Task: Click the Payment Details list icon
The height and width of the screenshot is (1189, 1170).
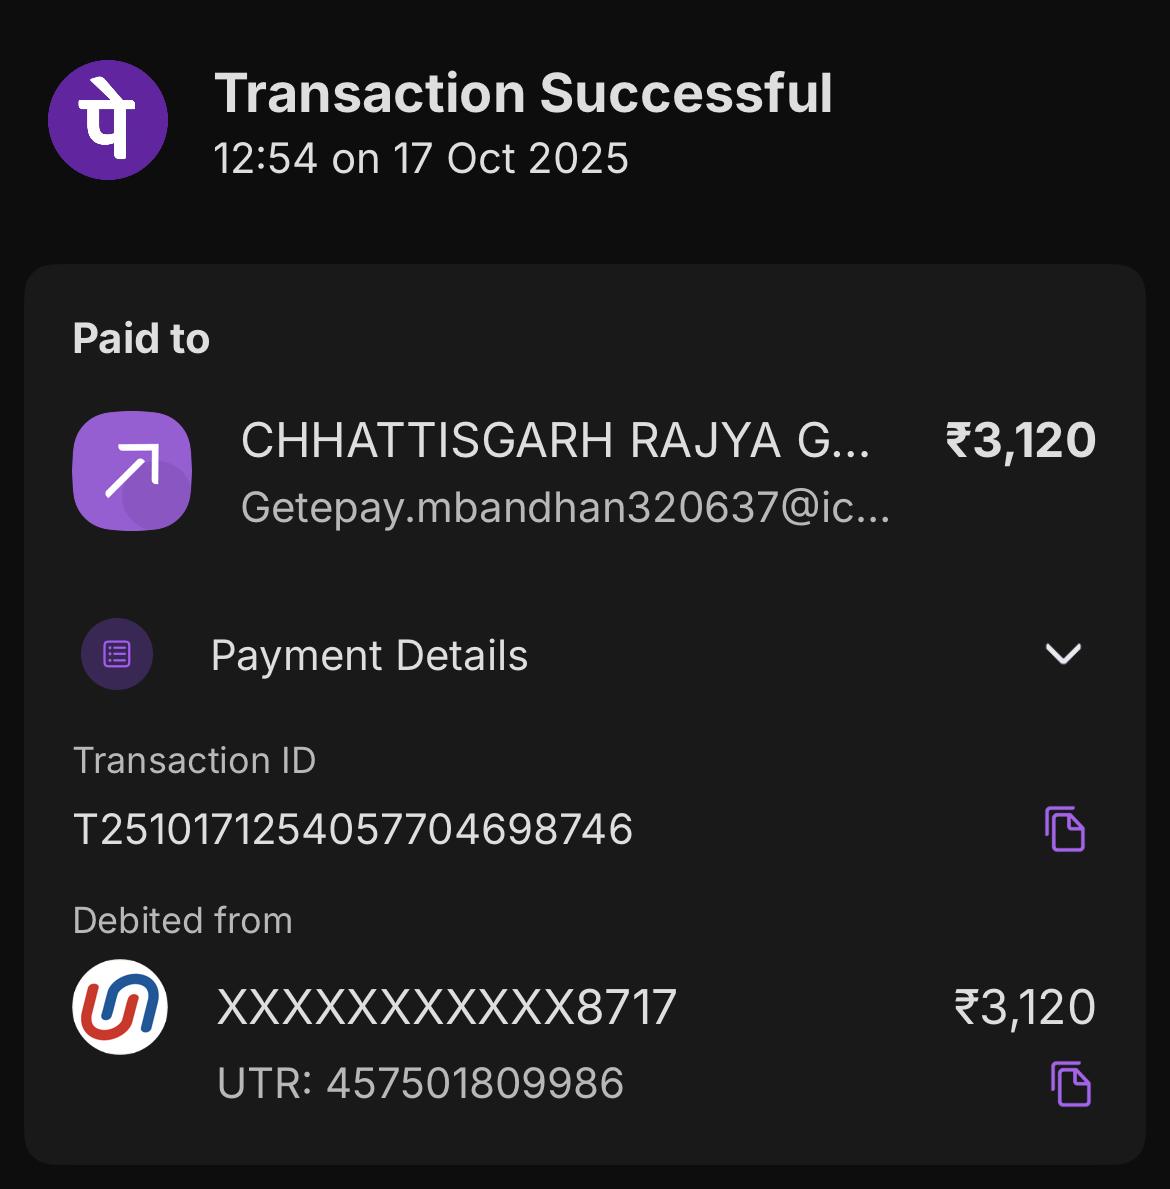Action: click(117, 655)
